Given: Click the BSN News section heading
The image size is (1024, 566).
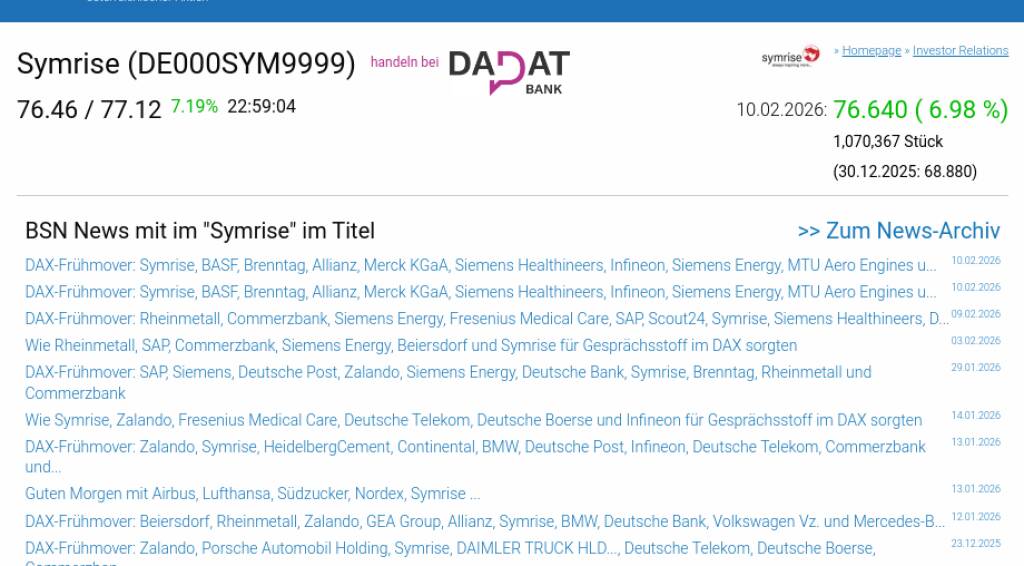Looking at the screenshot, I should point(200,231).
